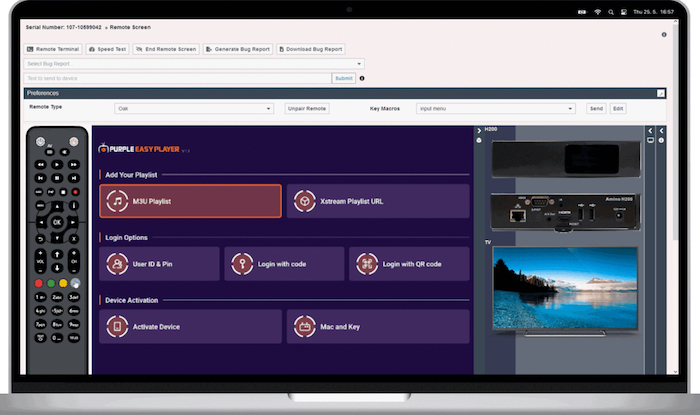Select Login with QR code option
The height and width of the screenshot is (415, 700).
(x=409, y=264)
